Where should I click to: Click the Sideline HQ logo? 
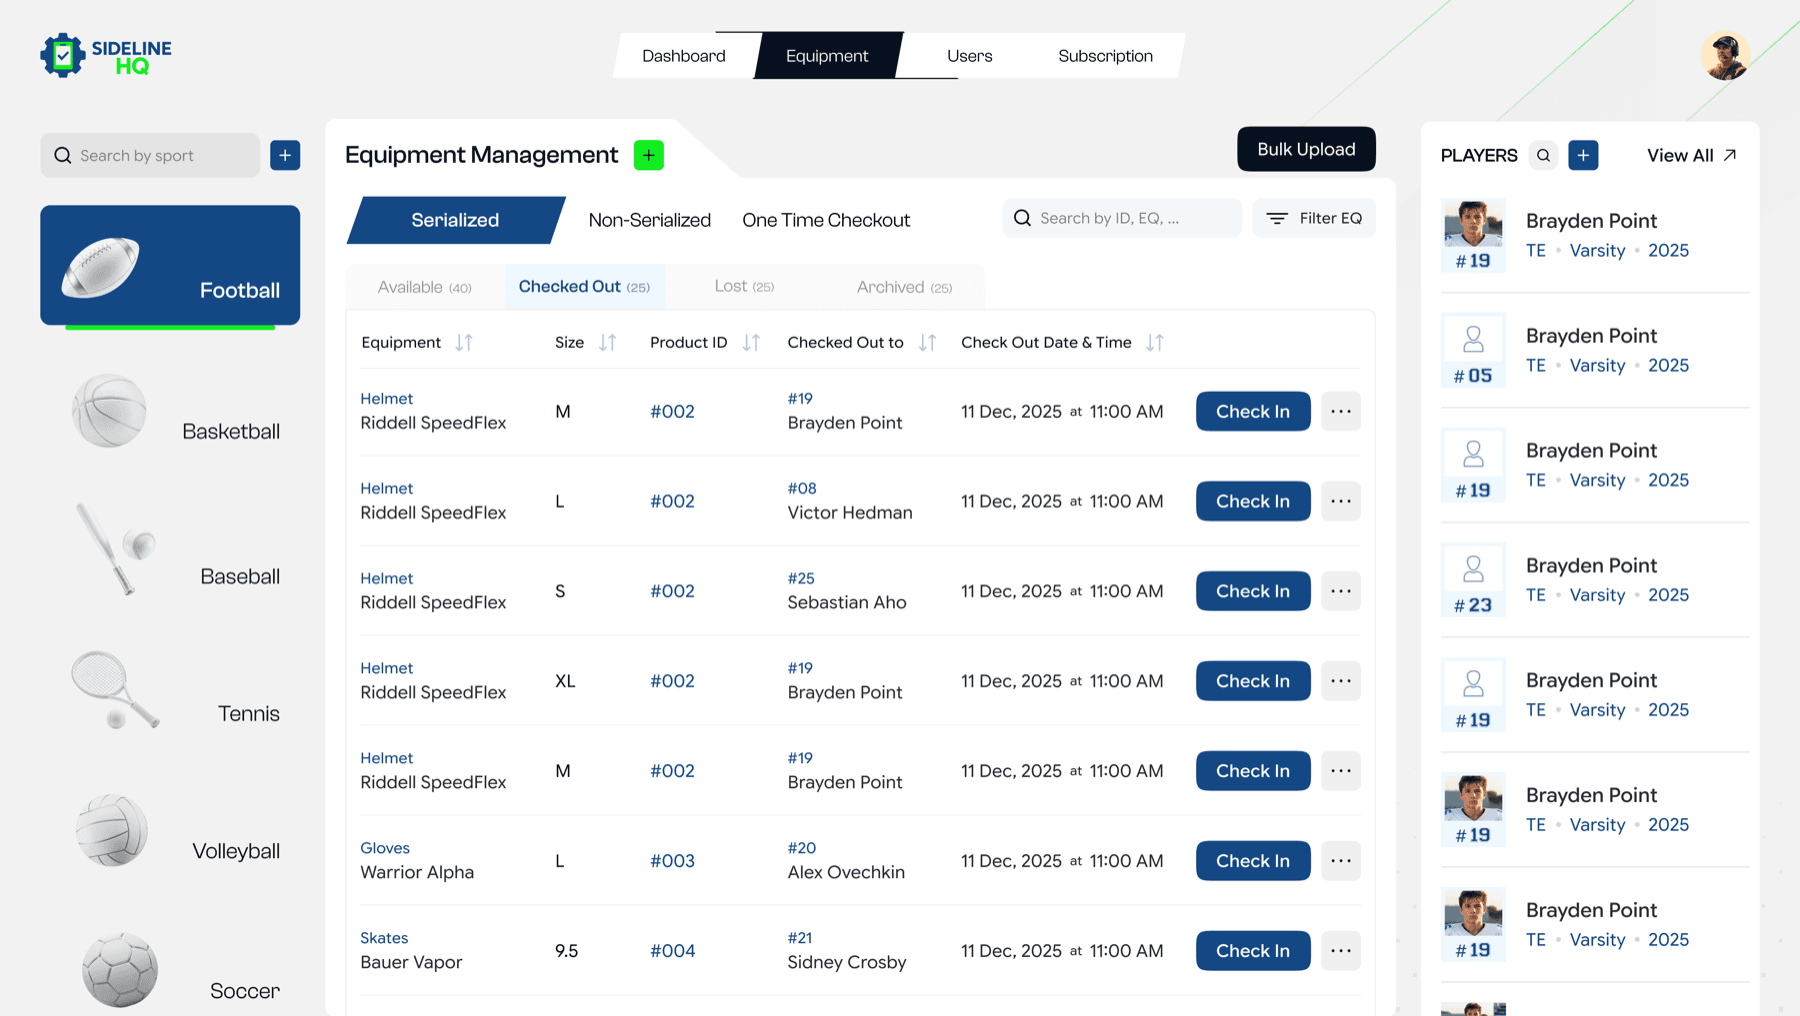[x=106, y=56]
